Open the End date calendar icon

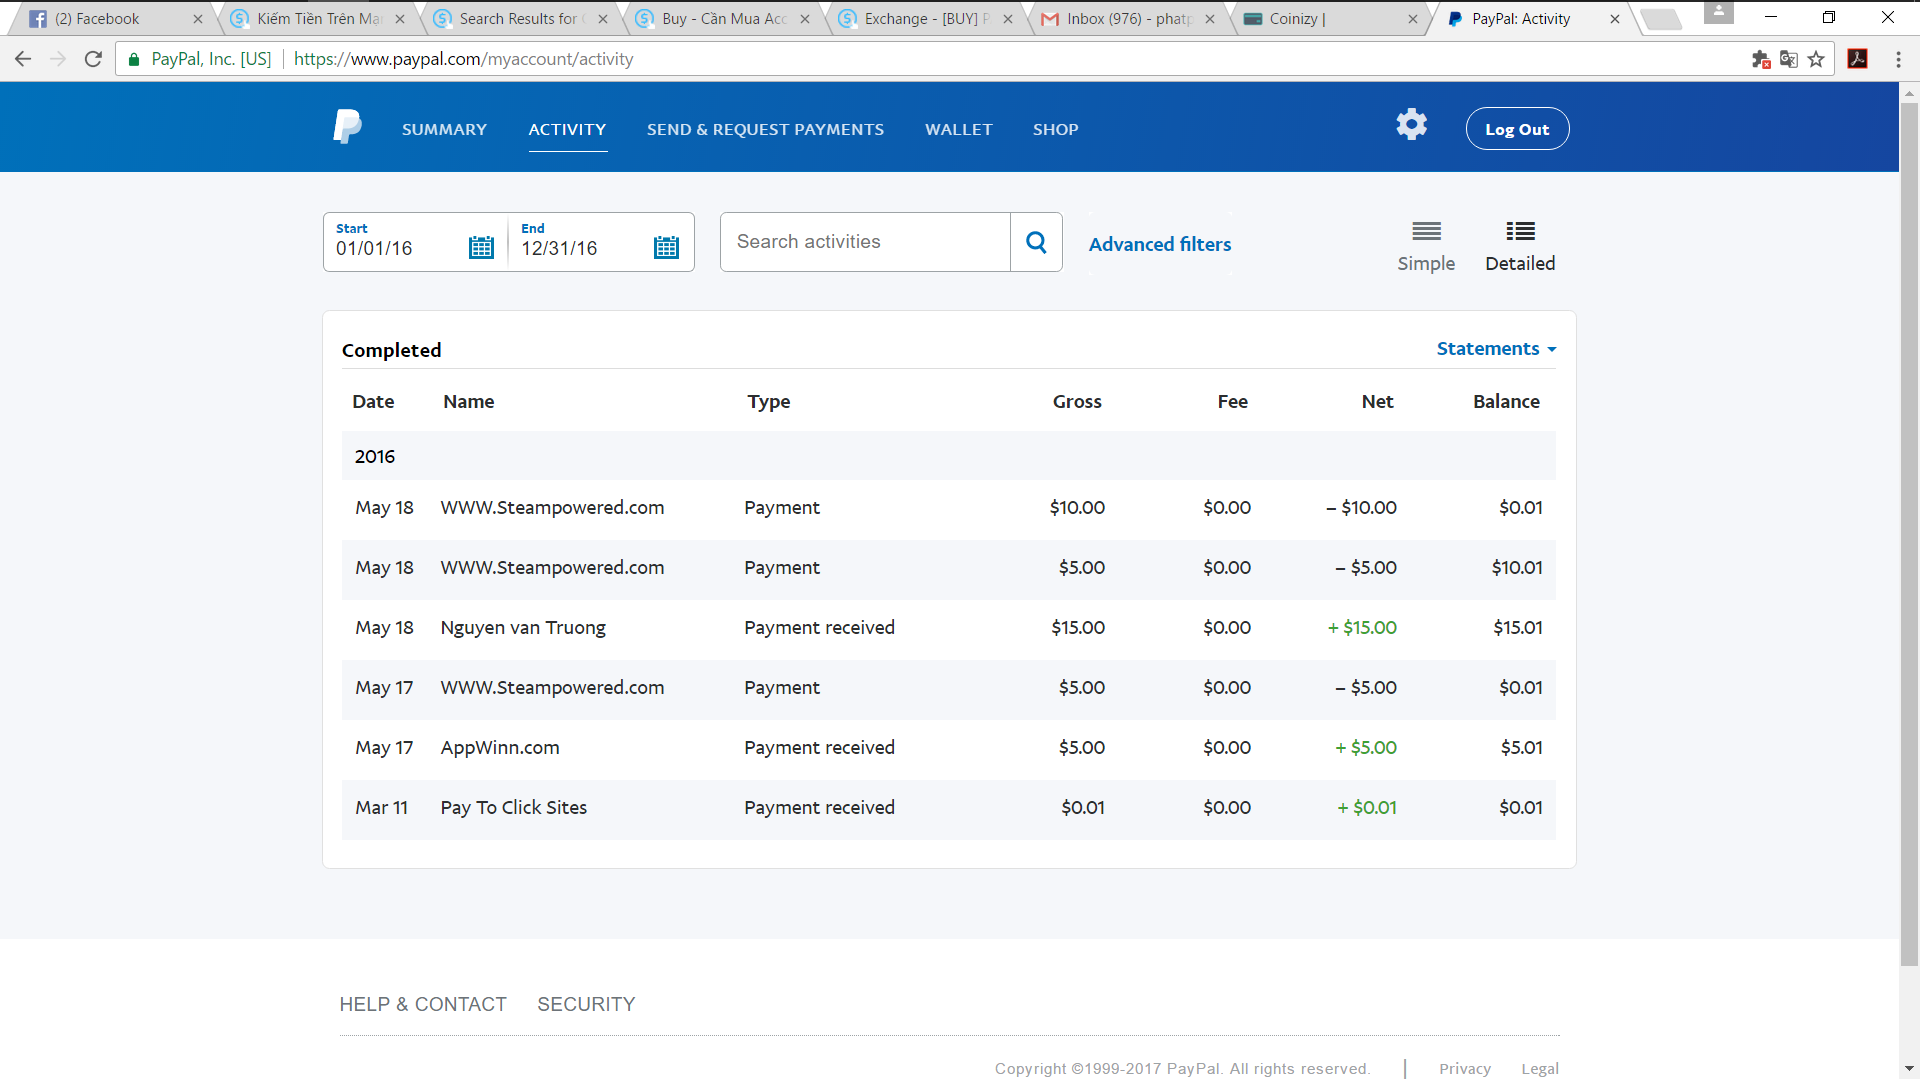tap(666, 247)
